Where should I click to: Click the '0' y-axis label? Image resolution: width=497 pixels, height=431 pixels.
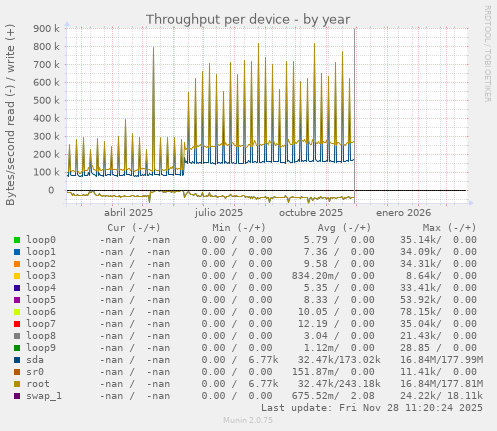(x=51, y=190)
